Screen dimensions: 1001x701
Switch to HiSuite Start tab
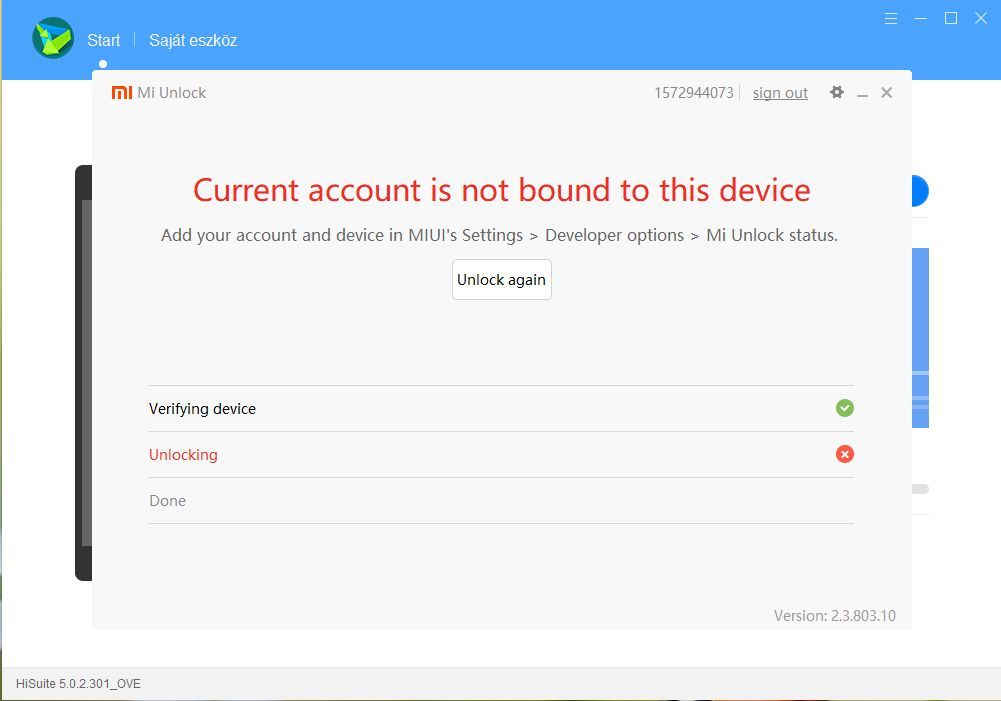tap(103, 40)
